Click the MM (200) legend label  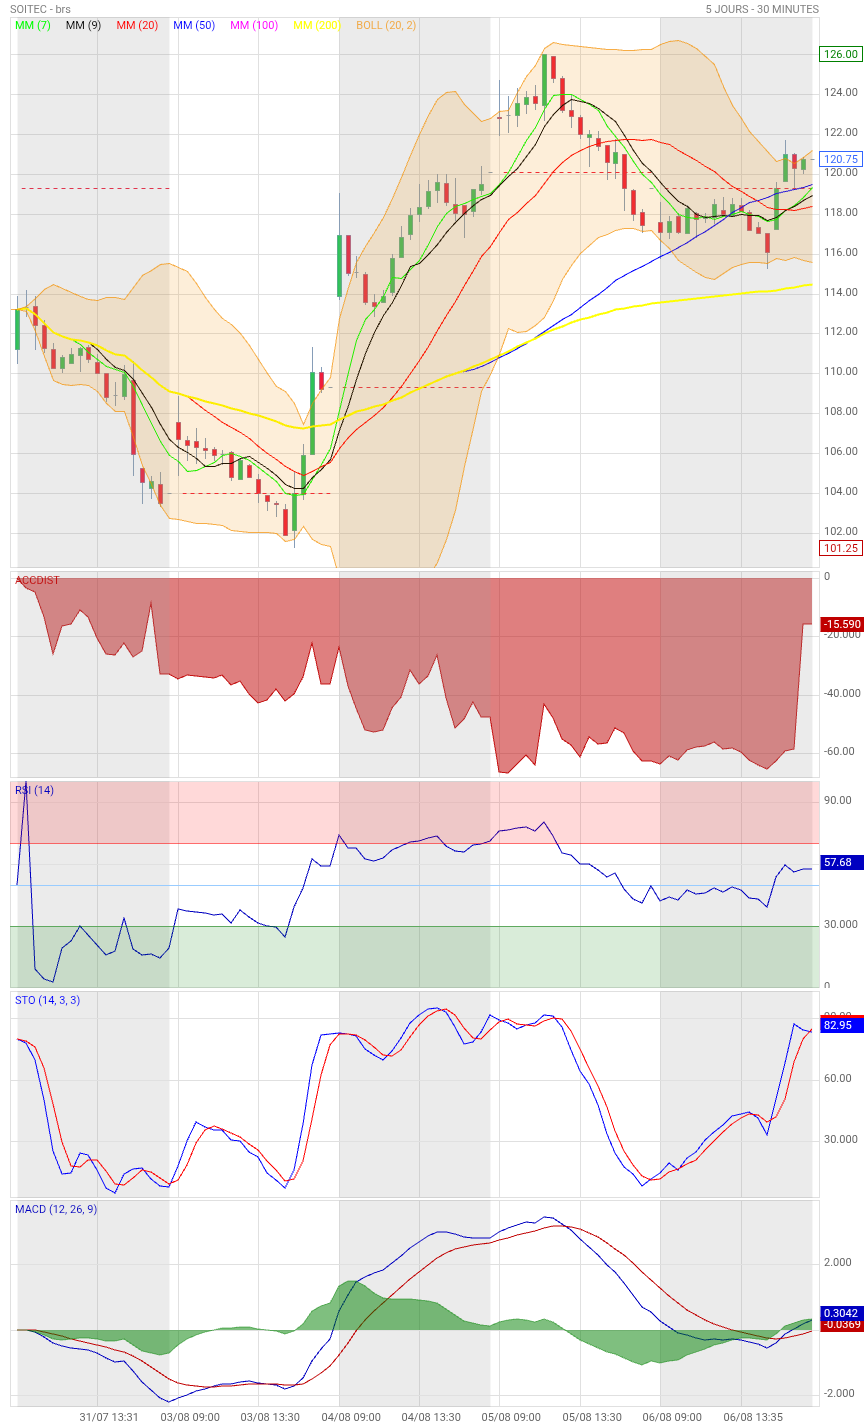(x=317, y=25)
